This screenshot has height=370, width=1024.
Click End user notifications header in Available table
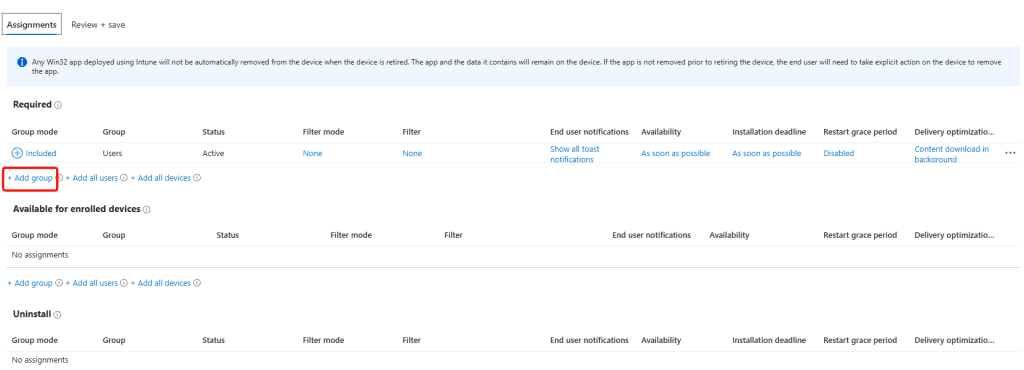click(651, 235)
